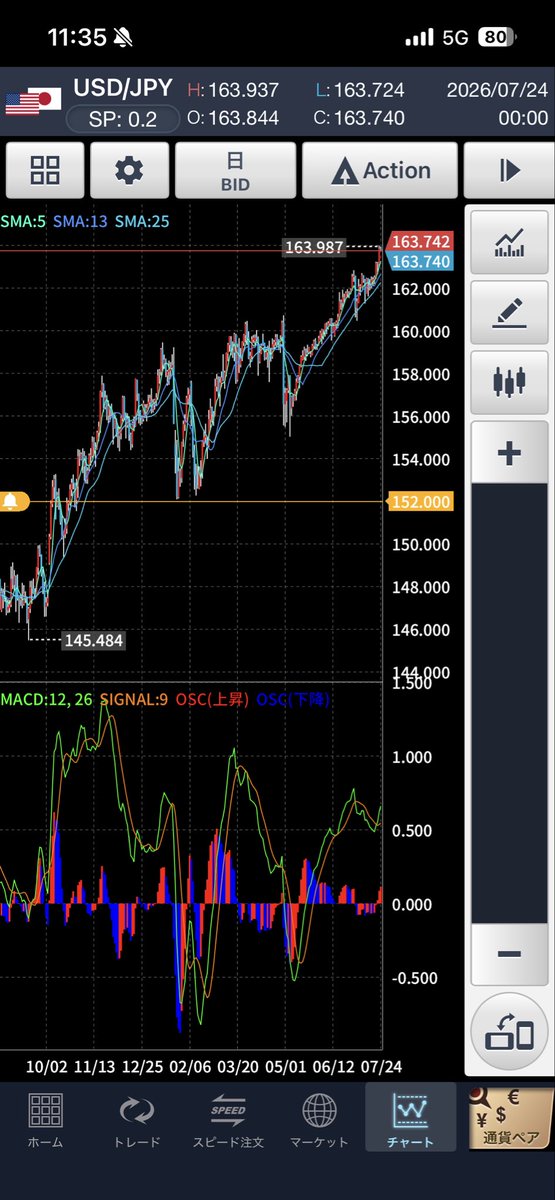Tap the 5G cellular status indicator
The width and height of the screenshot is (555, 1200).
tap(456, 38)
